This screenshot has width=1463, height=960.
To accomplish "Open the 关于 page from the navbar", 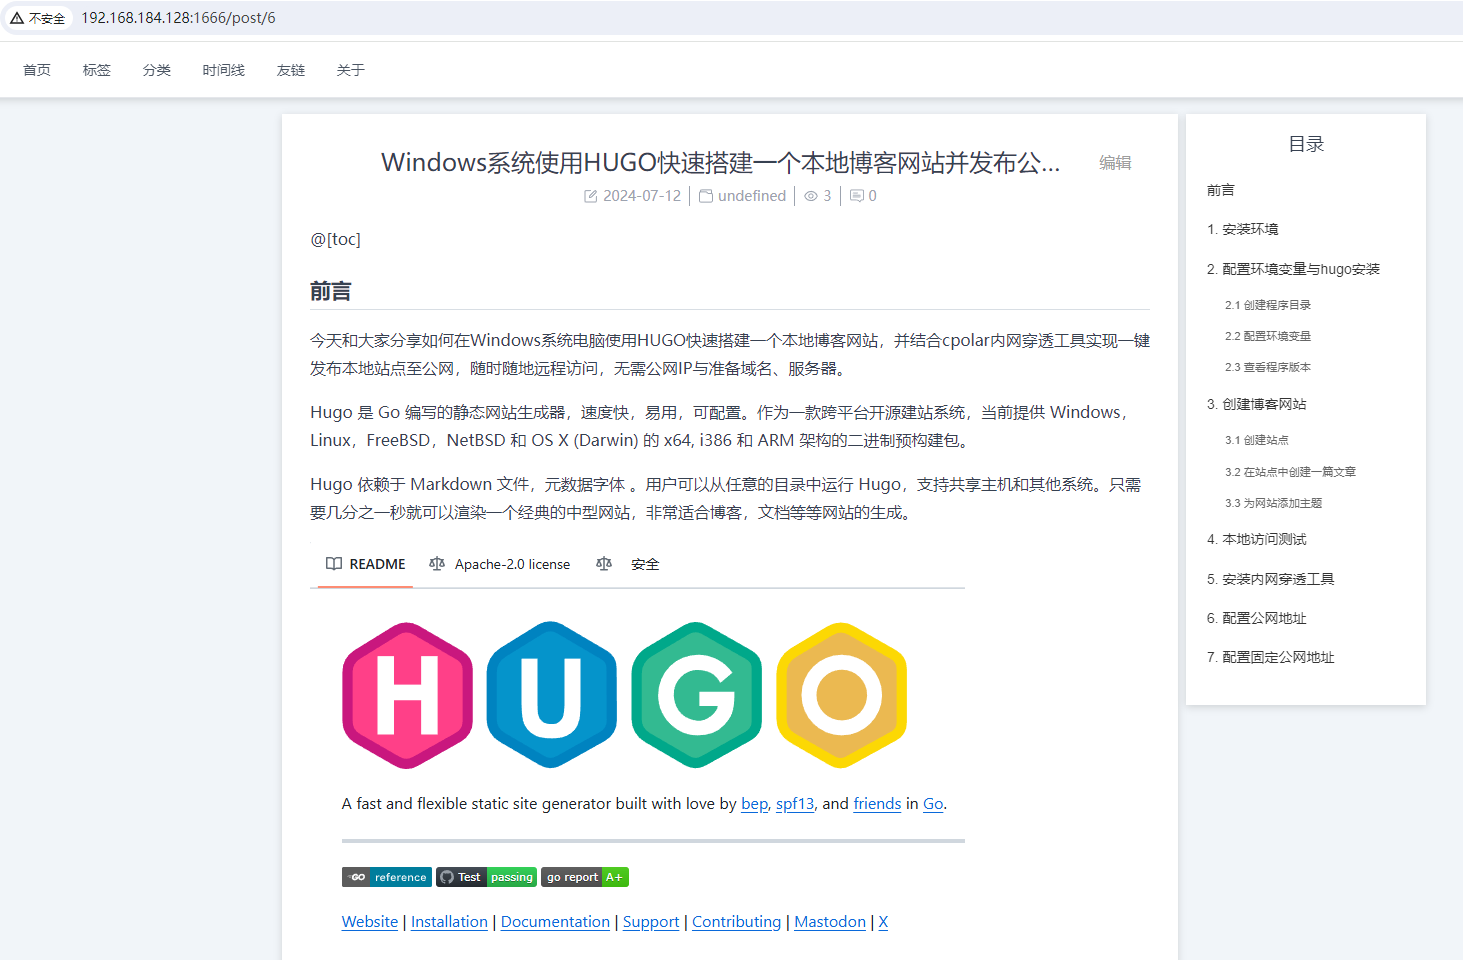I will coord(350,69).
